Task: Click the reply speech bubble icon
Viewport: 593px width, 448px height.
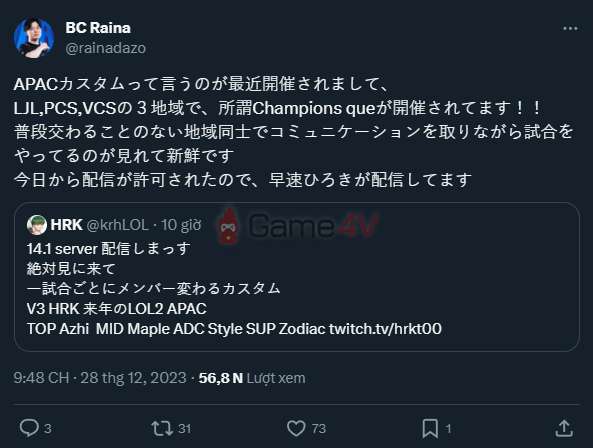Action: point(29,428)
